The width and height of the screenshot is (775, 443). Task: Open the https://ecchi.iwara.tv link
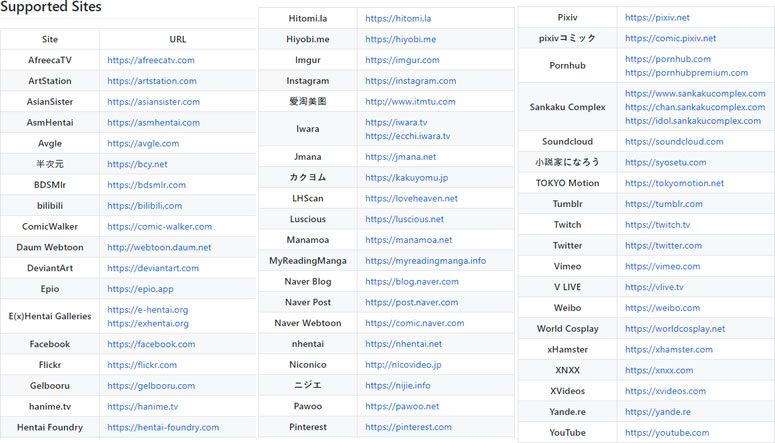[408, 135]
